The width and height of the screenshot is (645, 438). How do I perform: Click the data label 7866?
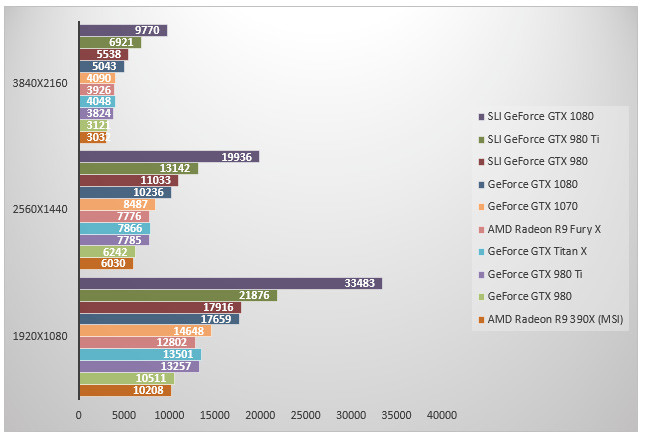(130, 228)
